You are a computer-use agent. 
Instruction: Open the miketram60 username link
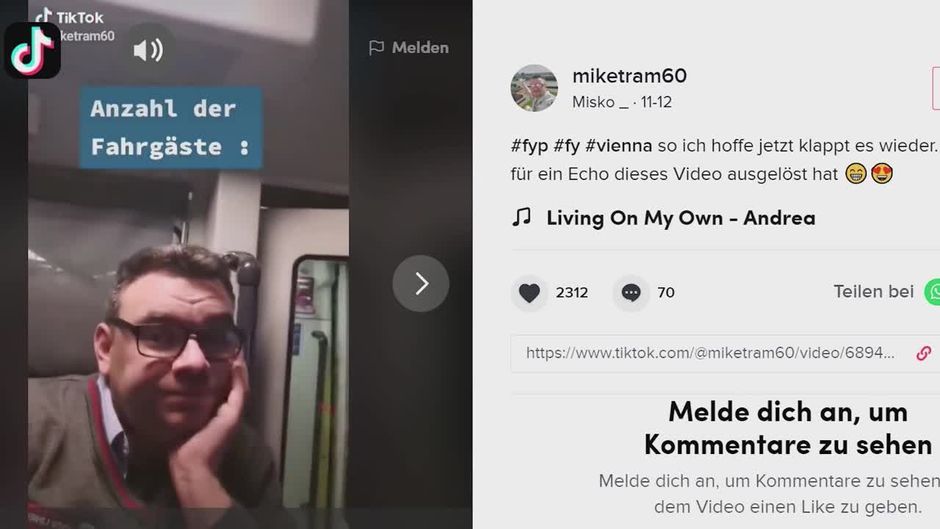click(629, 76)
